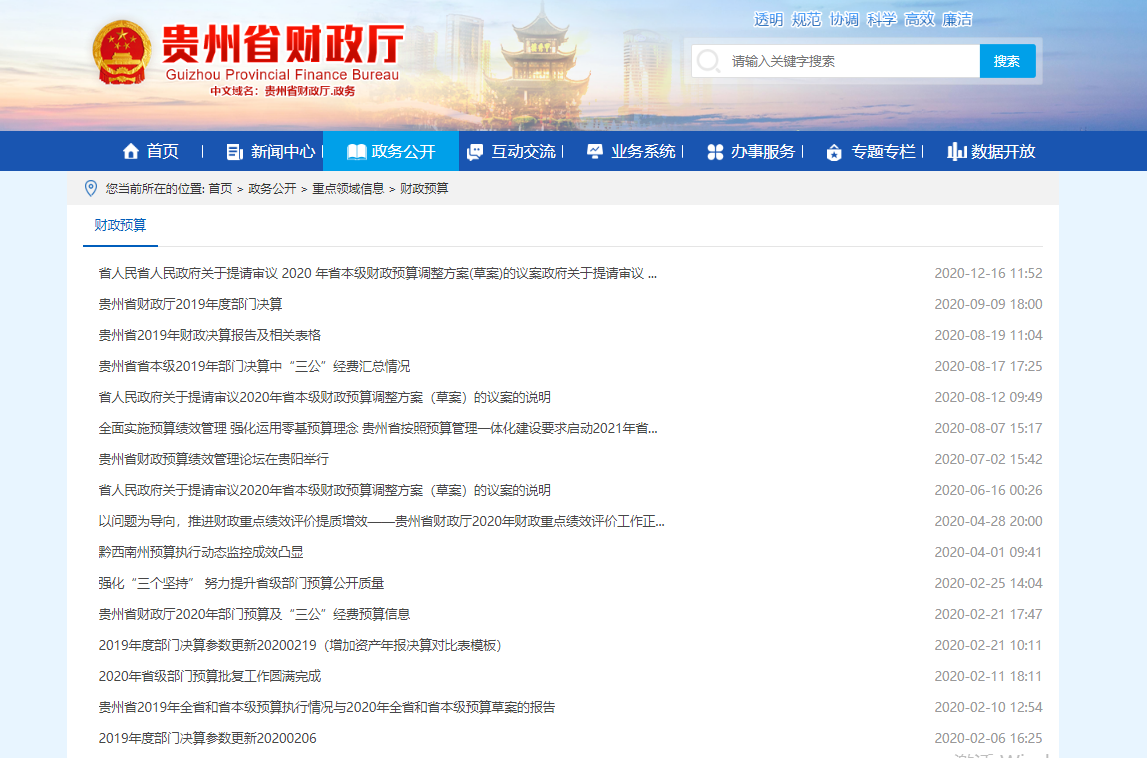1147x758 pixels.
Task: Focus the keyword search input field
Action: (x=850, y=61)
